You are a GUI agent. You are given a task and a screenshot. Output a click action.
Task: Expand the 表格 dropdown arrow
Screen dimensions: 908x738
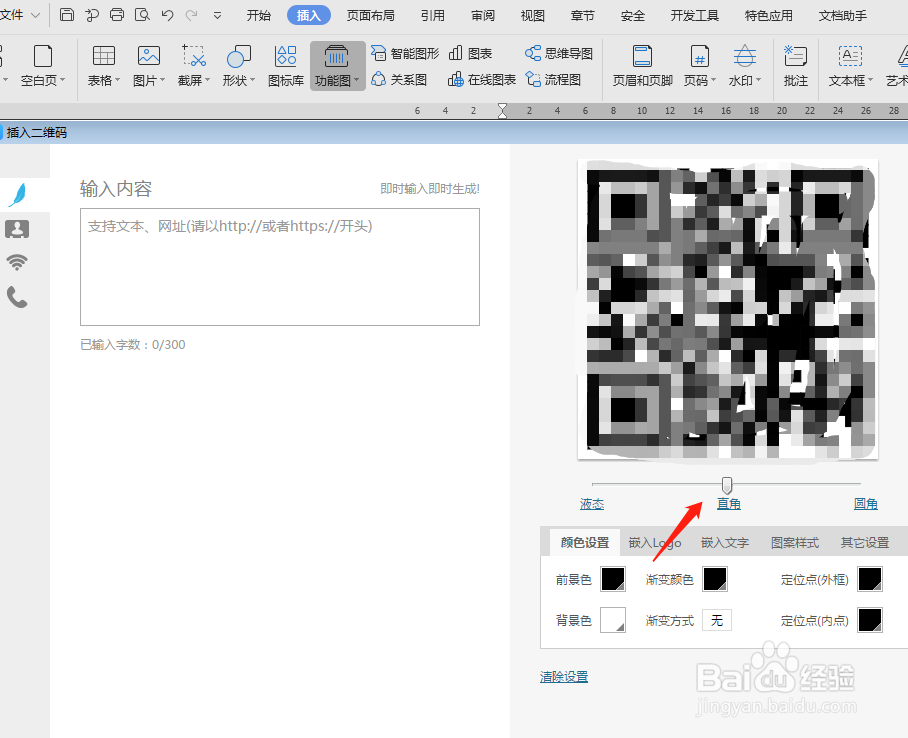[118, 81]
